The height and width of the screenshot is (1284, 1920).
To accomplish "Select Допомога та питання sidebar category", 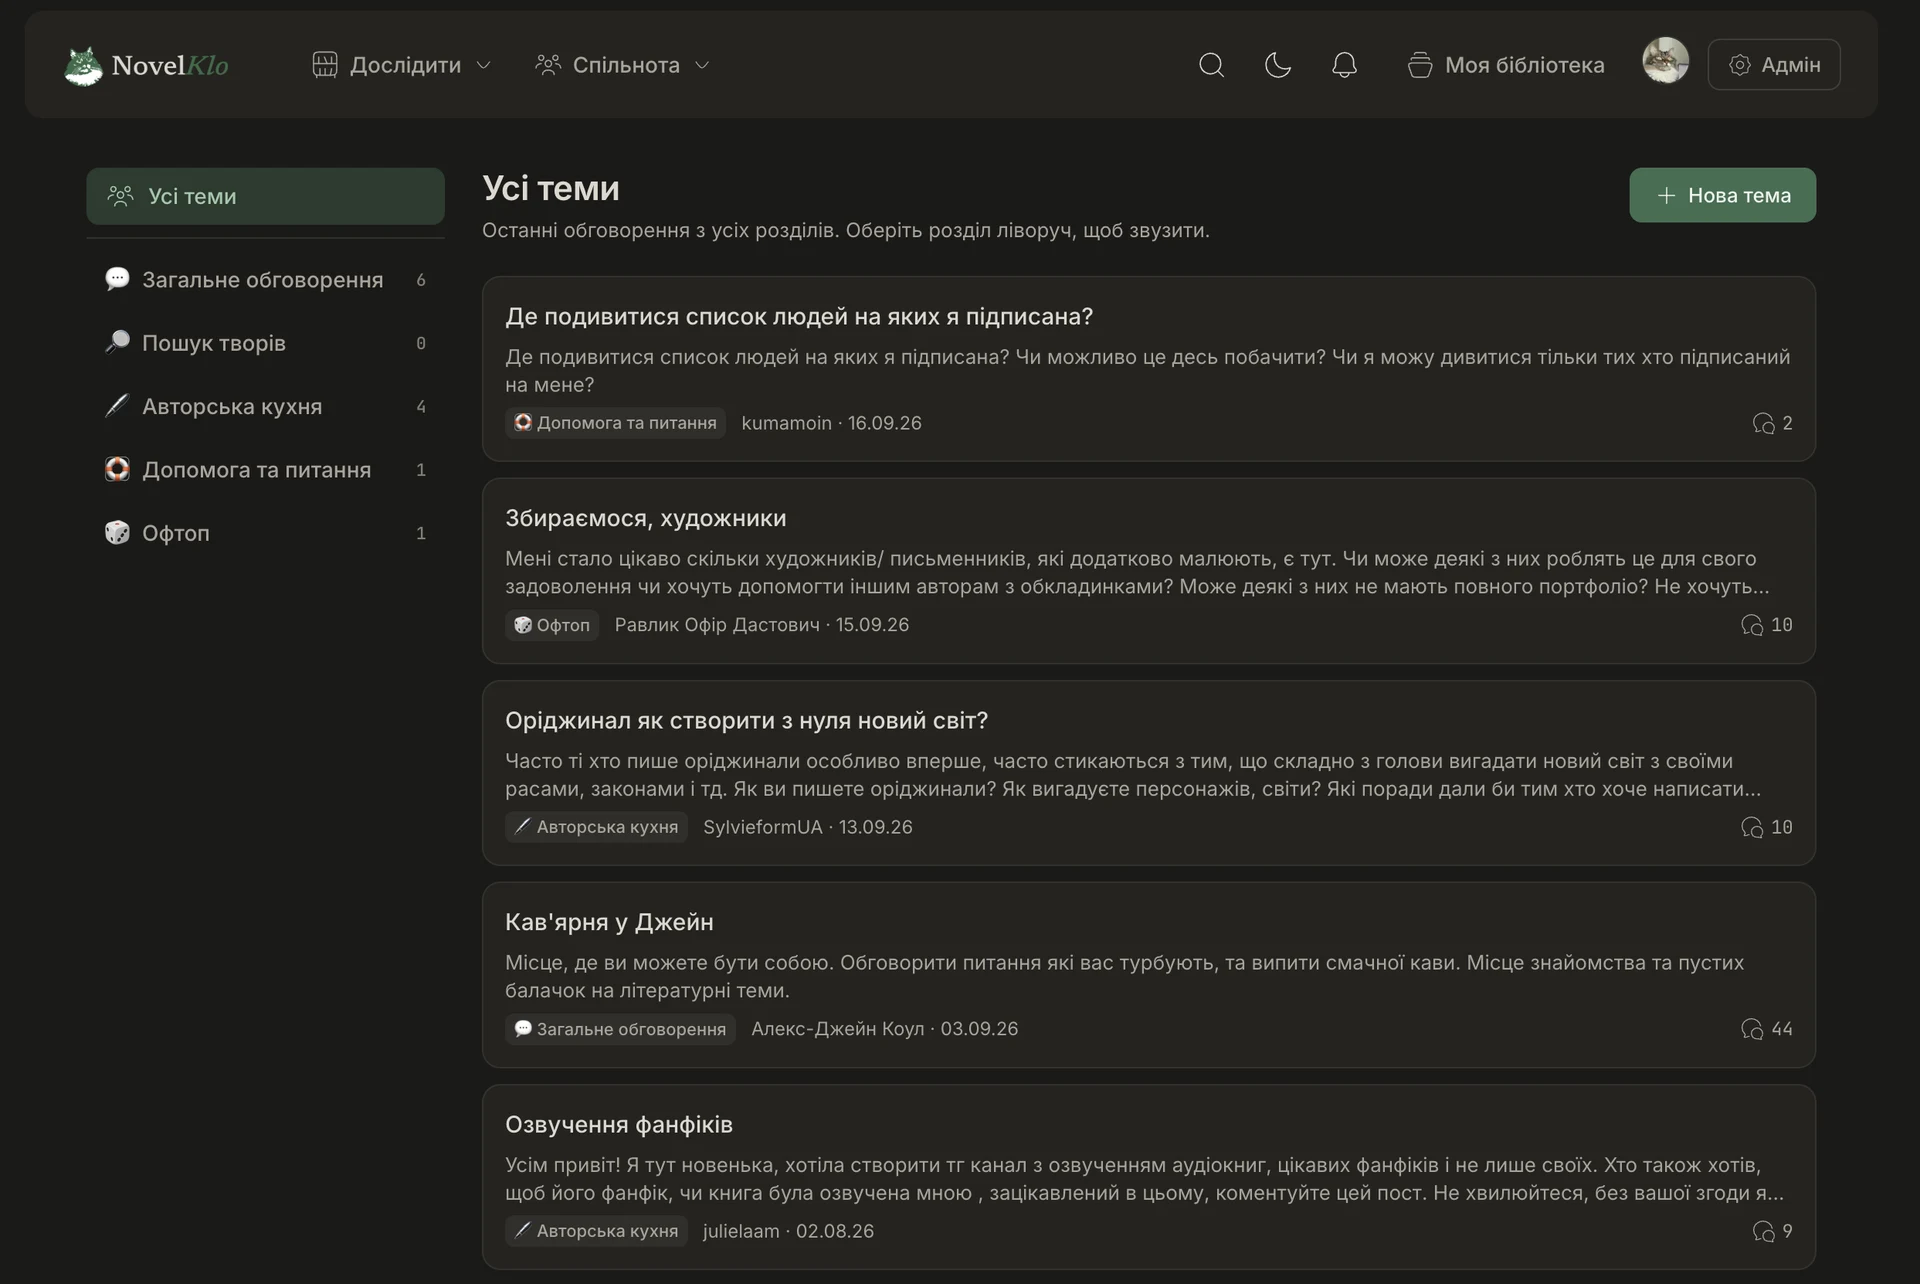I will 265,470.
